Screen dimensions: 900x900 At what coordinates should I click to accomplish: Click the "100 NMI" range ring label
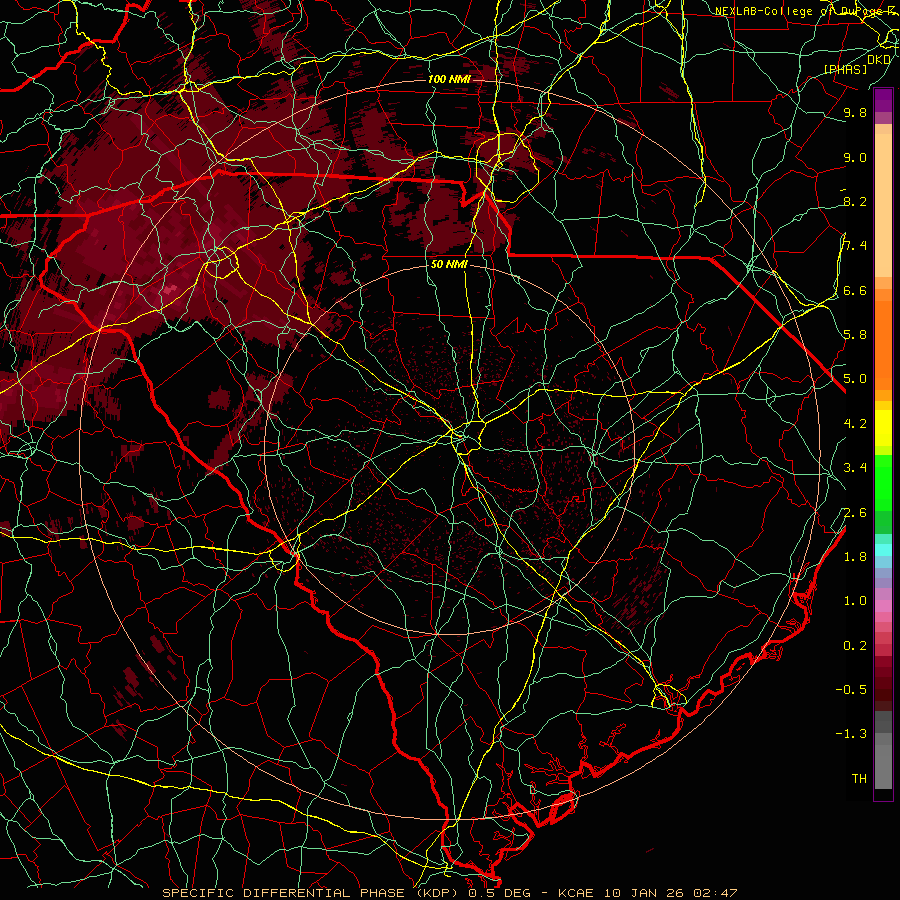click(449, 79)
